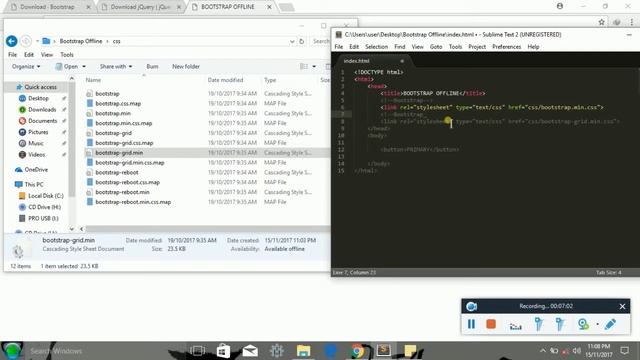Screen dimensions: 640x360
Task: Click the back arrow in File Explorer
Action: pos(11,41)
